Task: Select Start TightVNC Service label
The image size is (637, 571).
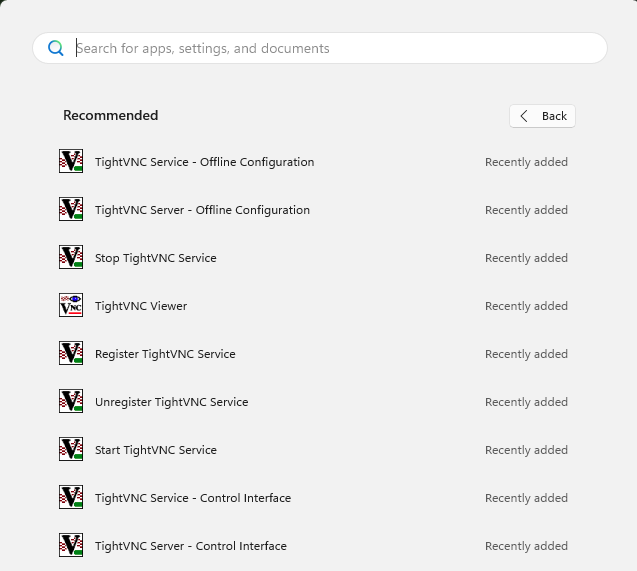Action: coord(155,450)
